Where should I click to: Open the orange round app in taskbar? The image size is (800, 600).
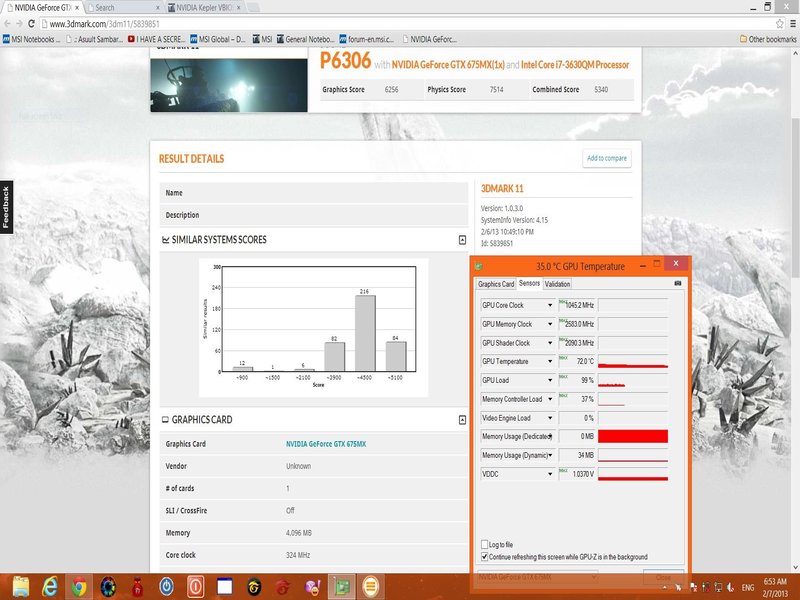[x=370, y=587]
